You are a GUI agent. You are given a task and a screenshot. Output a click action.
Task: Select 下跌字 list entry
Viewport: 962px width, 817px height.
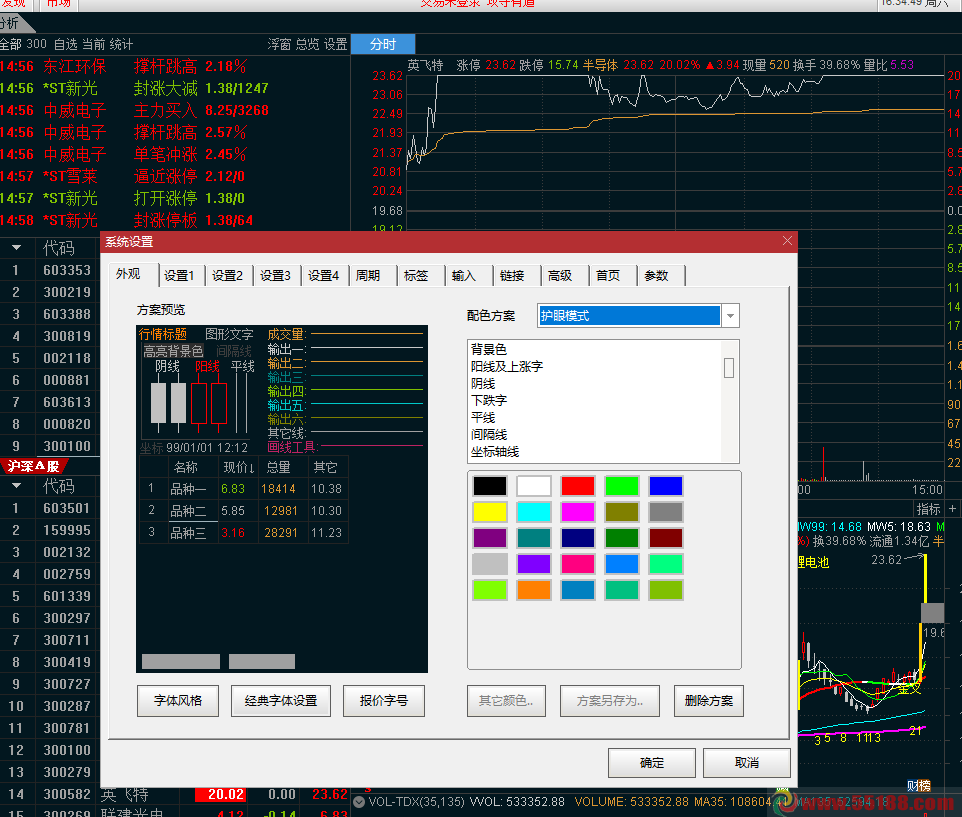489,401
